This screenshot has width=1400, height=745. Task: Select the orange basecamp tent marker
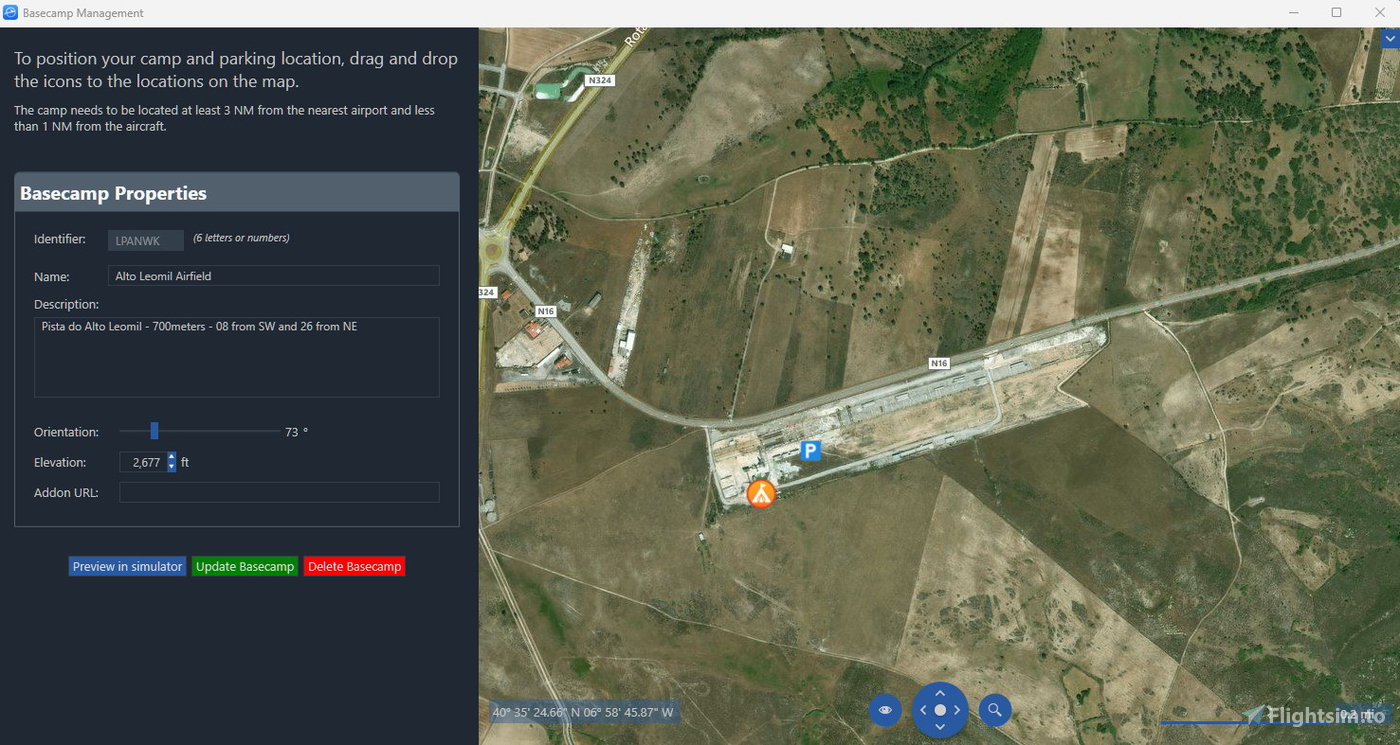tap(760, 492)
